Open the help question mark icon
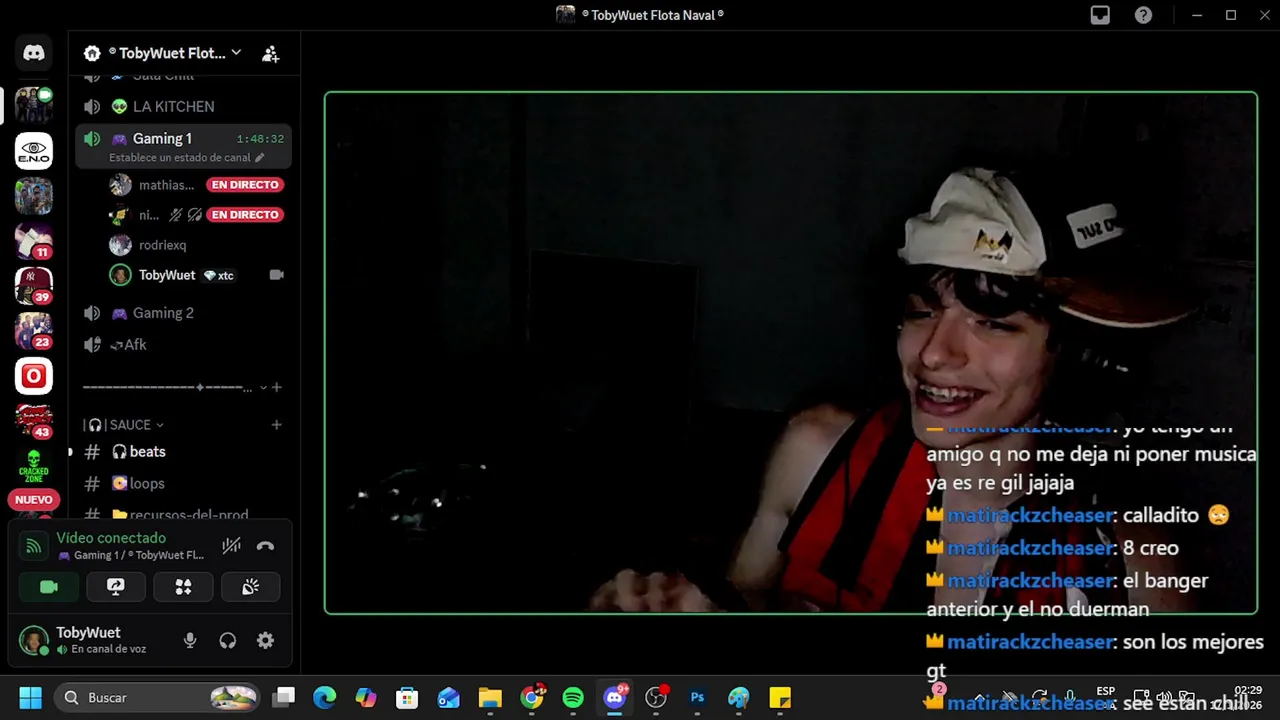1280x720 pixels. click(1143, 15)
